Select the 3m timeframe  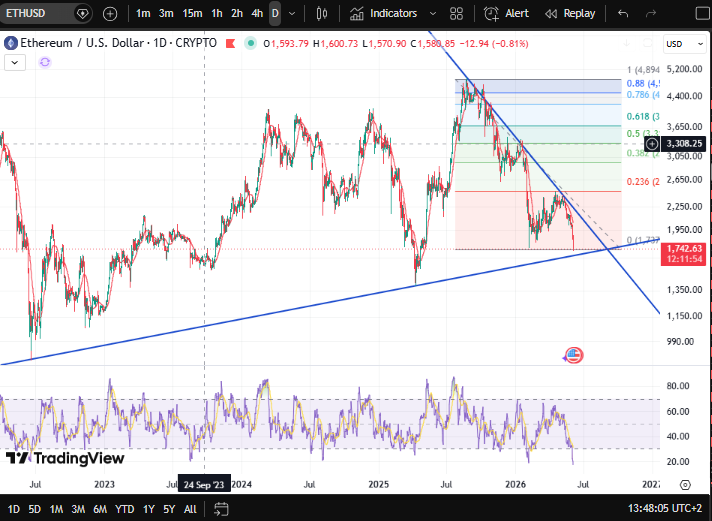click(166, 14)
